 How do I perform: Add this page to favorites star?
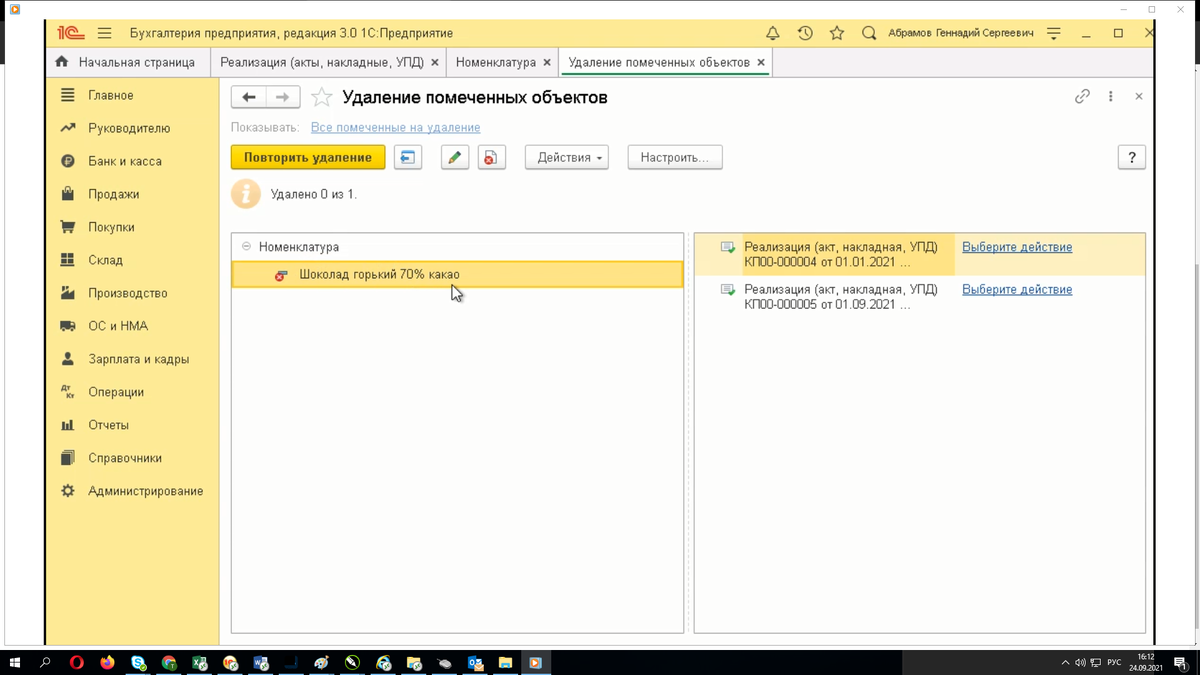click(x=321, y=97)
